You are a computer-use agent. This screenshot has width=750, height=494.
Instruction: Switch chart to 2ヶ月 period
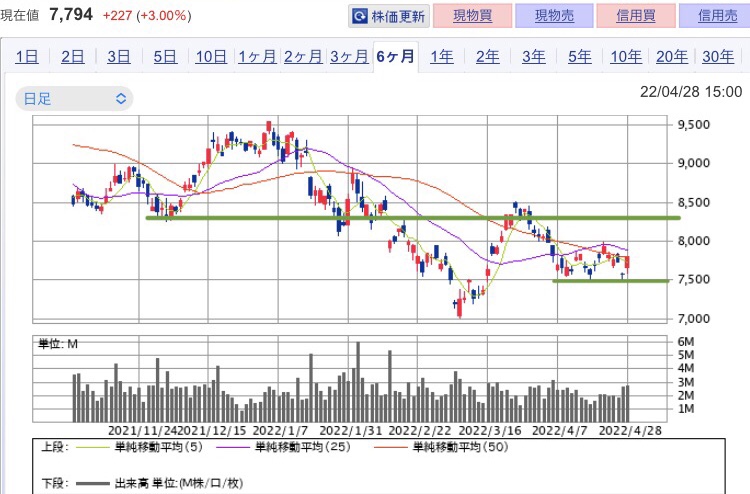point(303,57)
